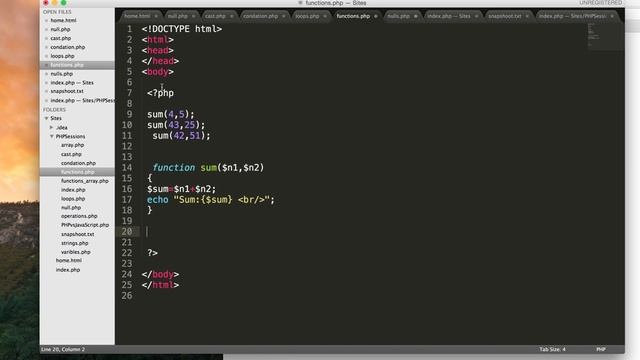Open nulls.php in the Open Files list
This screenshot has height=360, width=640.
[62, 74]
